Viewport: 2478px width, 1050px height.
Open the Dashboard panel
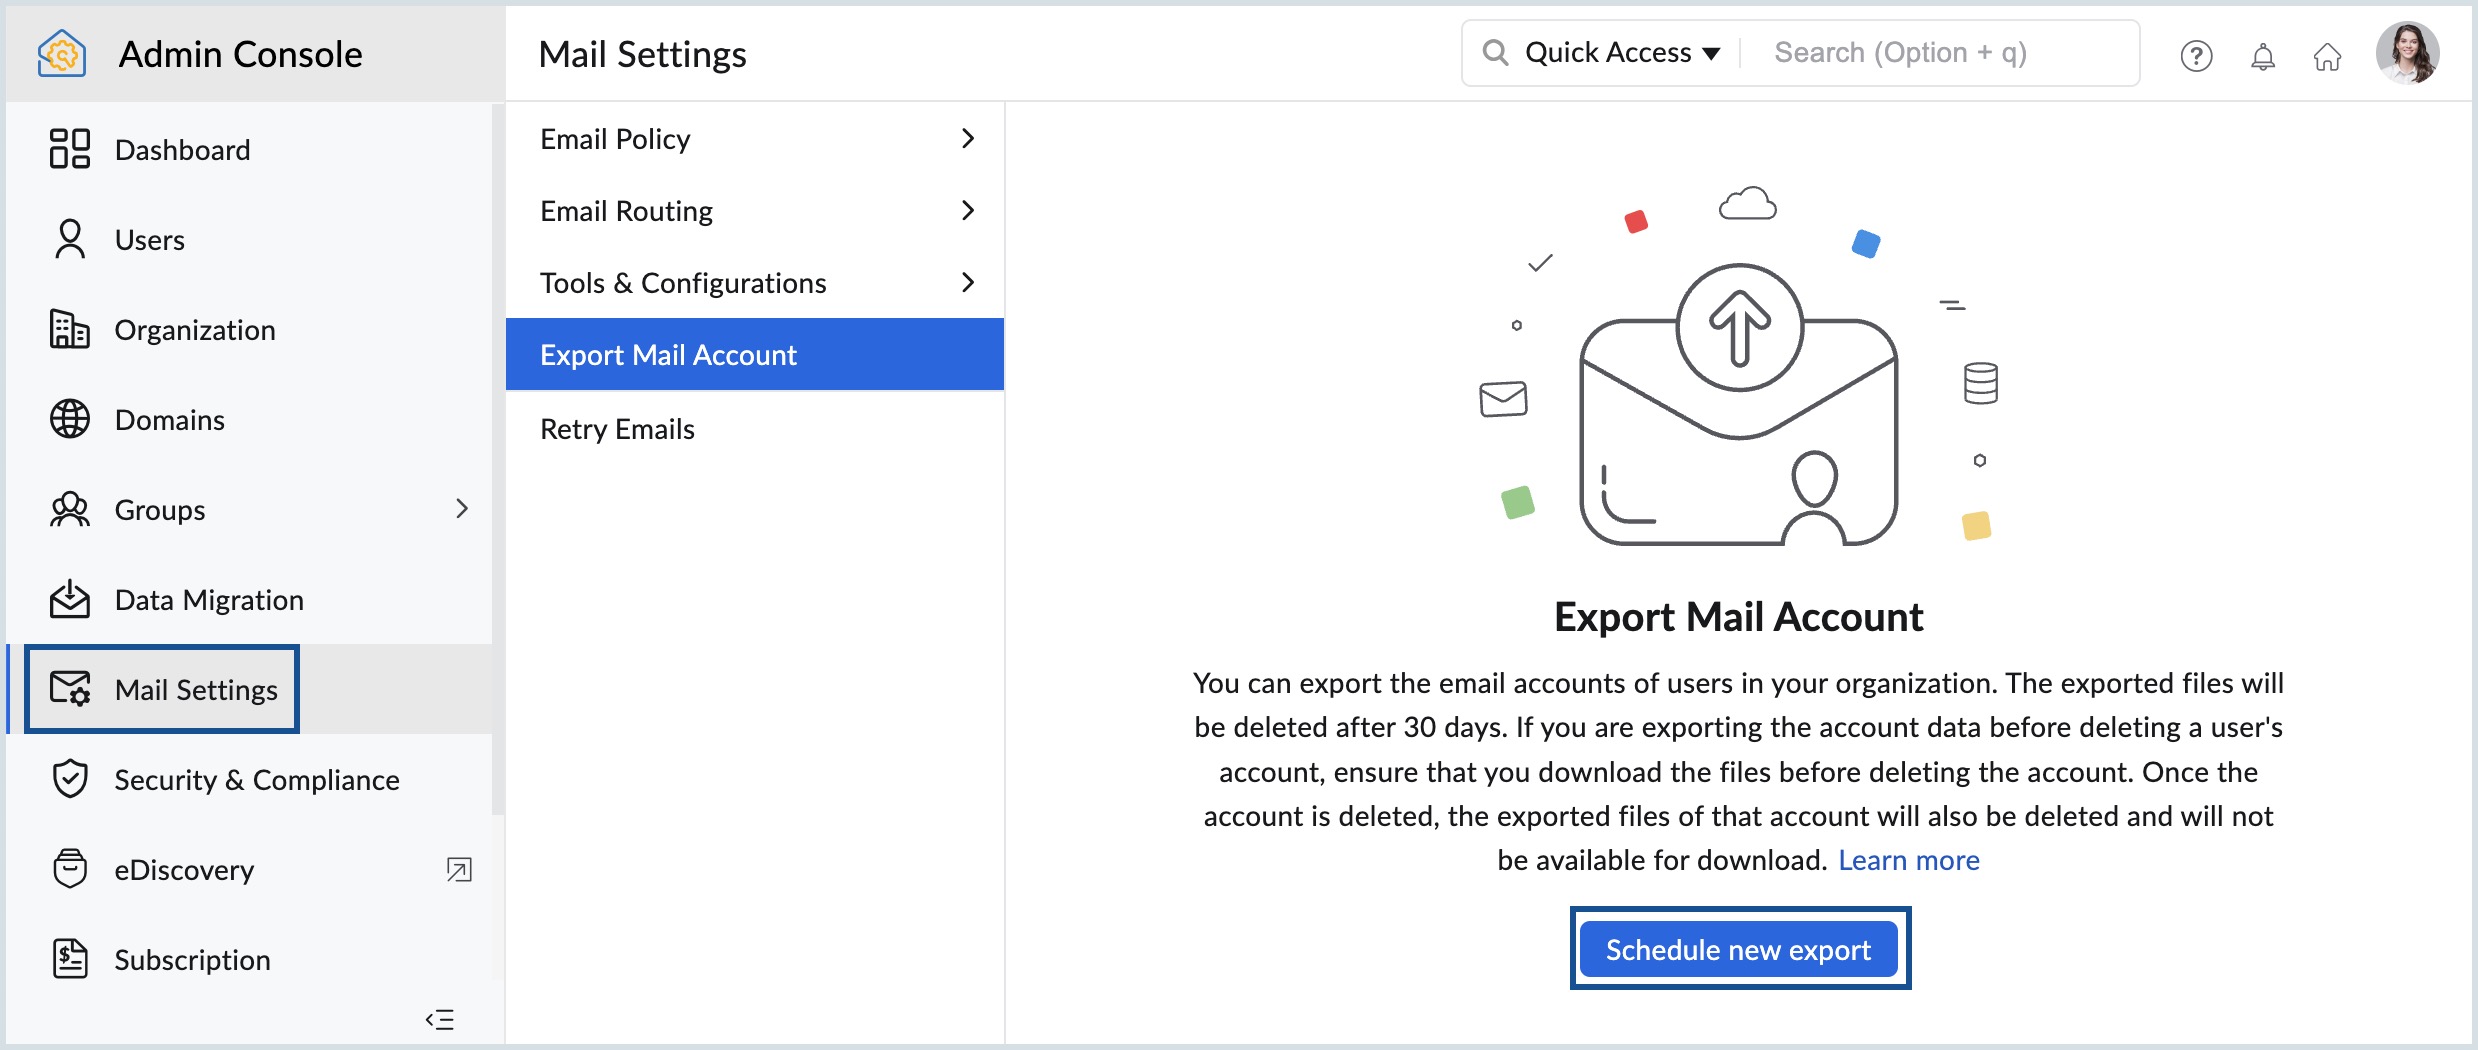point(182,149)
